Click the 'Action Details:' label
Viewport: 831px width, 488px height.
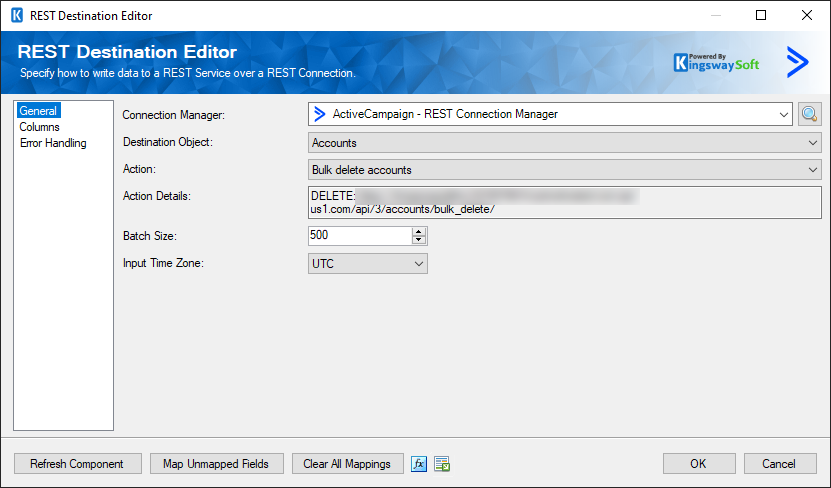156,196
